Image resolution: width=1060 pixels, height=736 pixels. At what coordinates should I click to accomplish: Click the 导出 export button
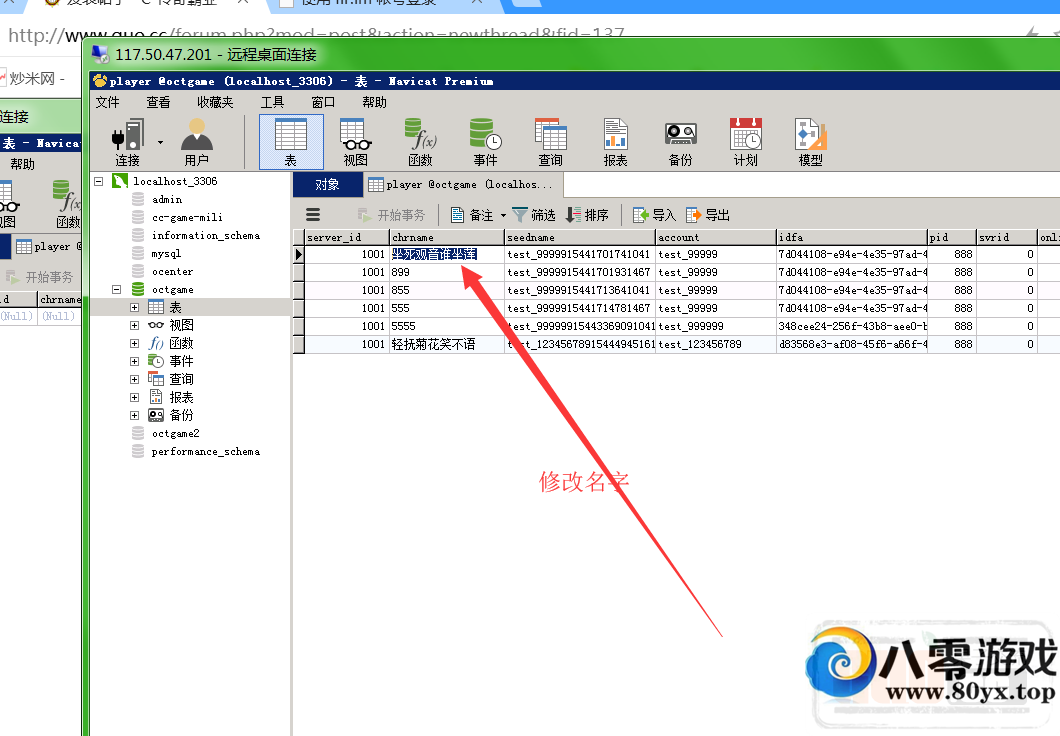coord(708,215)
